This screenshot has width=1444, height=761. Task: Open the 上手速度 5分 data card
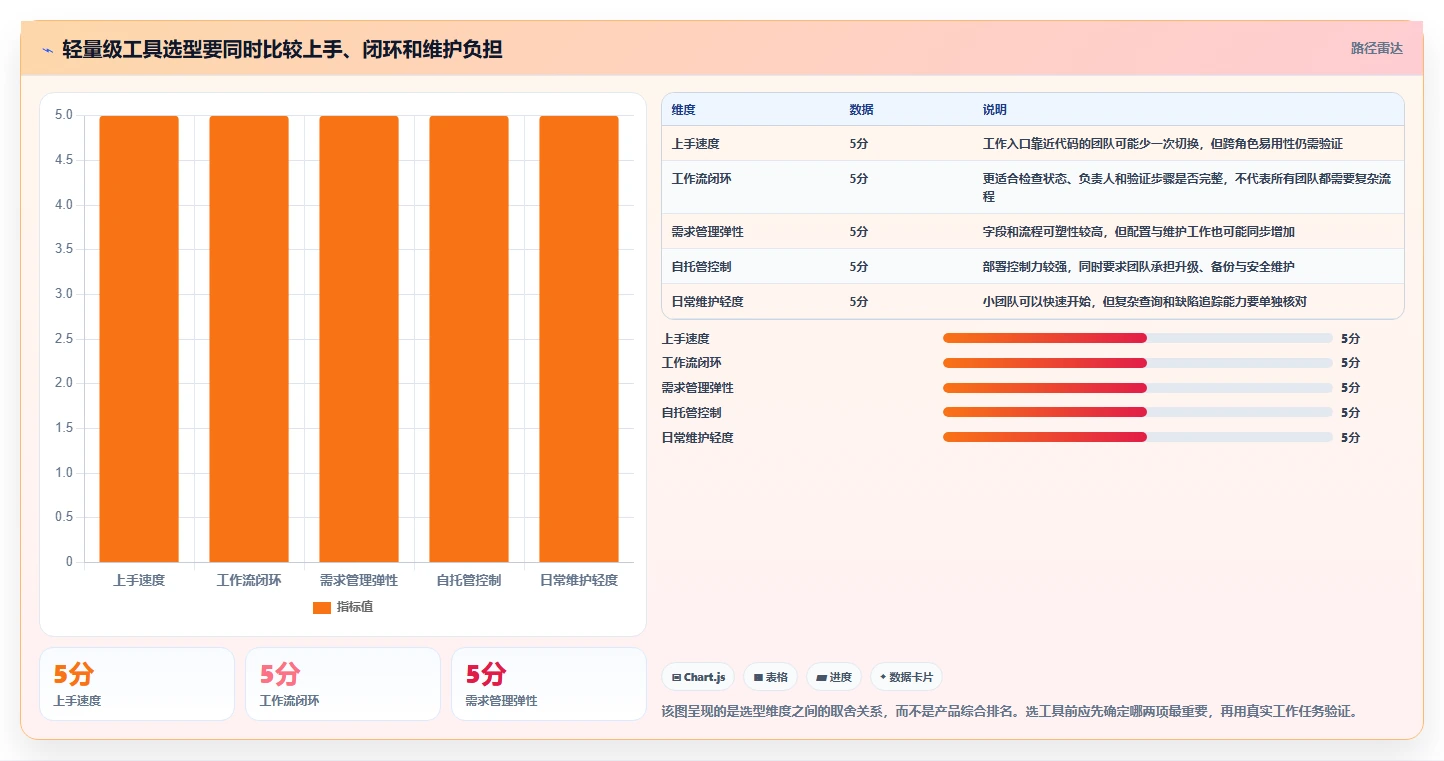pos(137,684)
